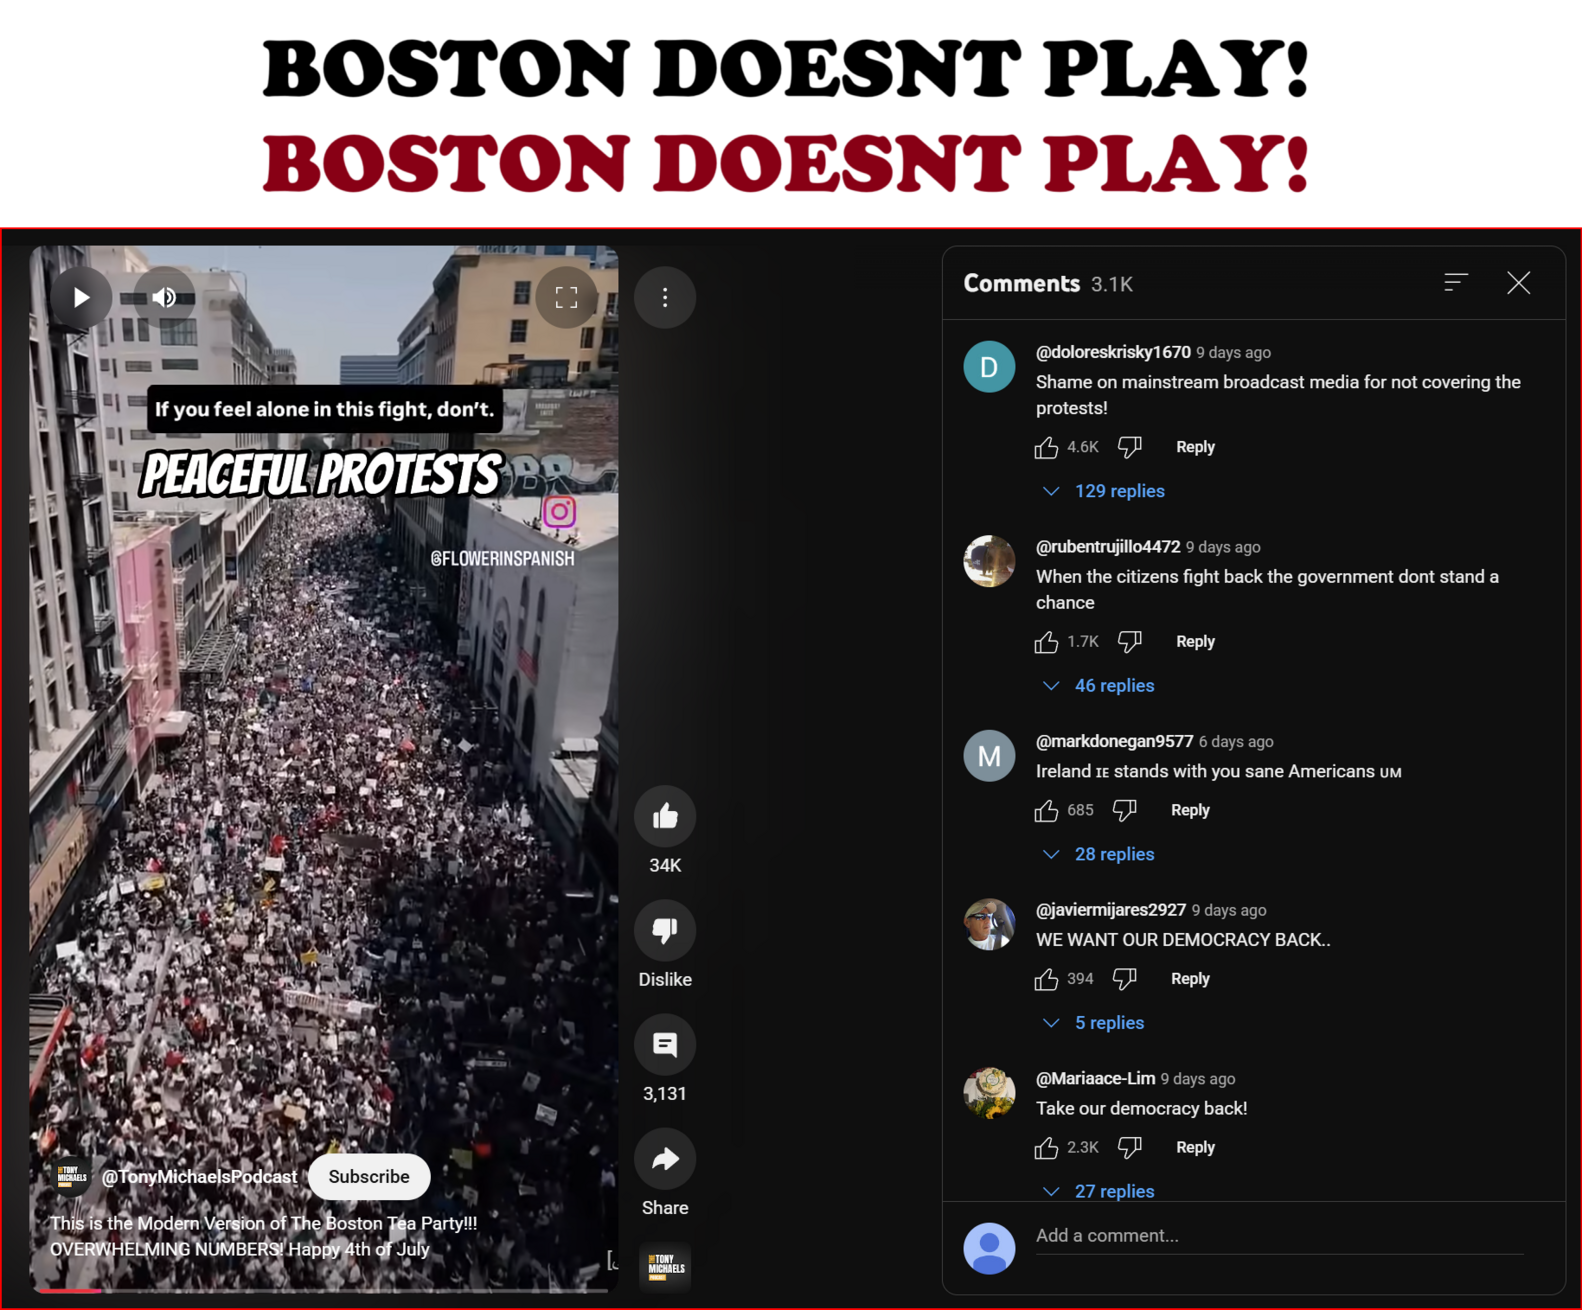The width and height of the screenshot is (1582, 1310).
Task: Click the red video progress bar
Action: click(x=70, y=1291)
